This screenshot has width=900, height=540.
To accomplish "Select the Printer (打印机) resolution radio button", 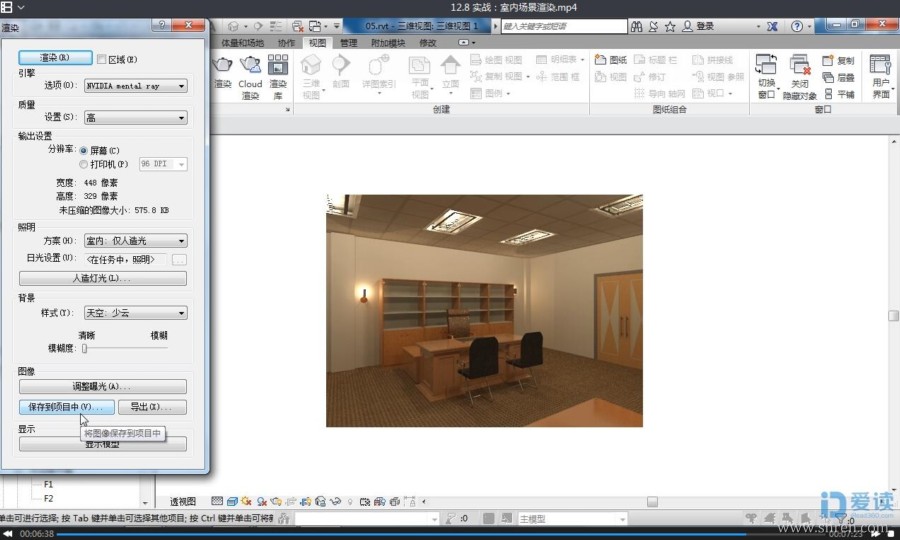I will pos(83,165).
